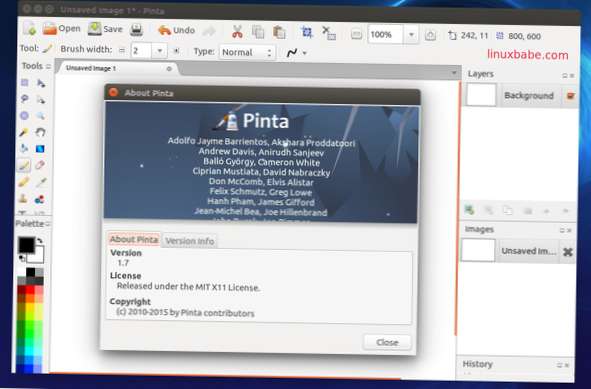
Task: Float the Layers panel
Action: pyautogui.click(x=565, y=76)
